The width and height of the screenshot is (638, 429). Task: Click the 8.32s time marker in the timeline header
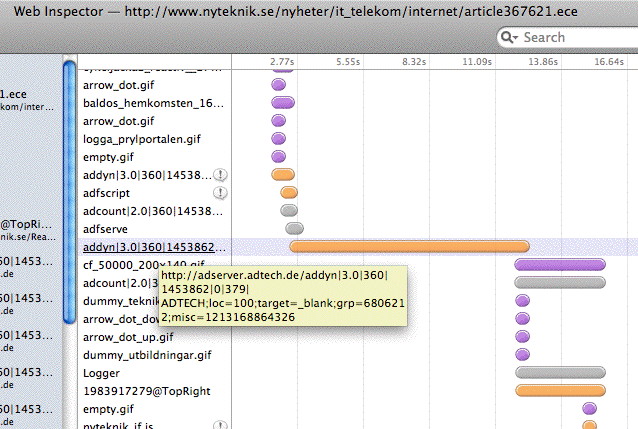[x=413, y=61]
